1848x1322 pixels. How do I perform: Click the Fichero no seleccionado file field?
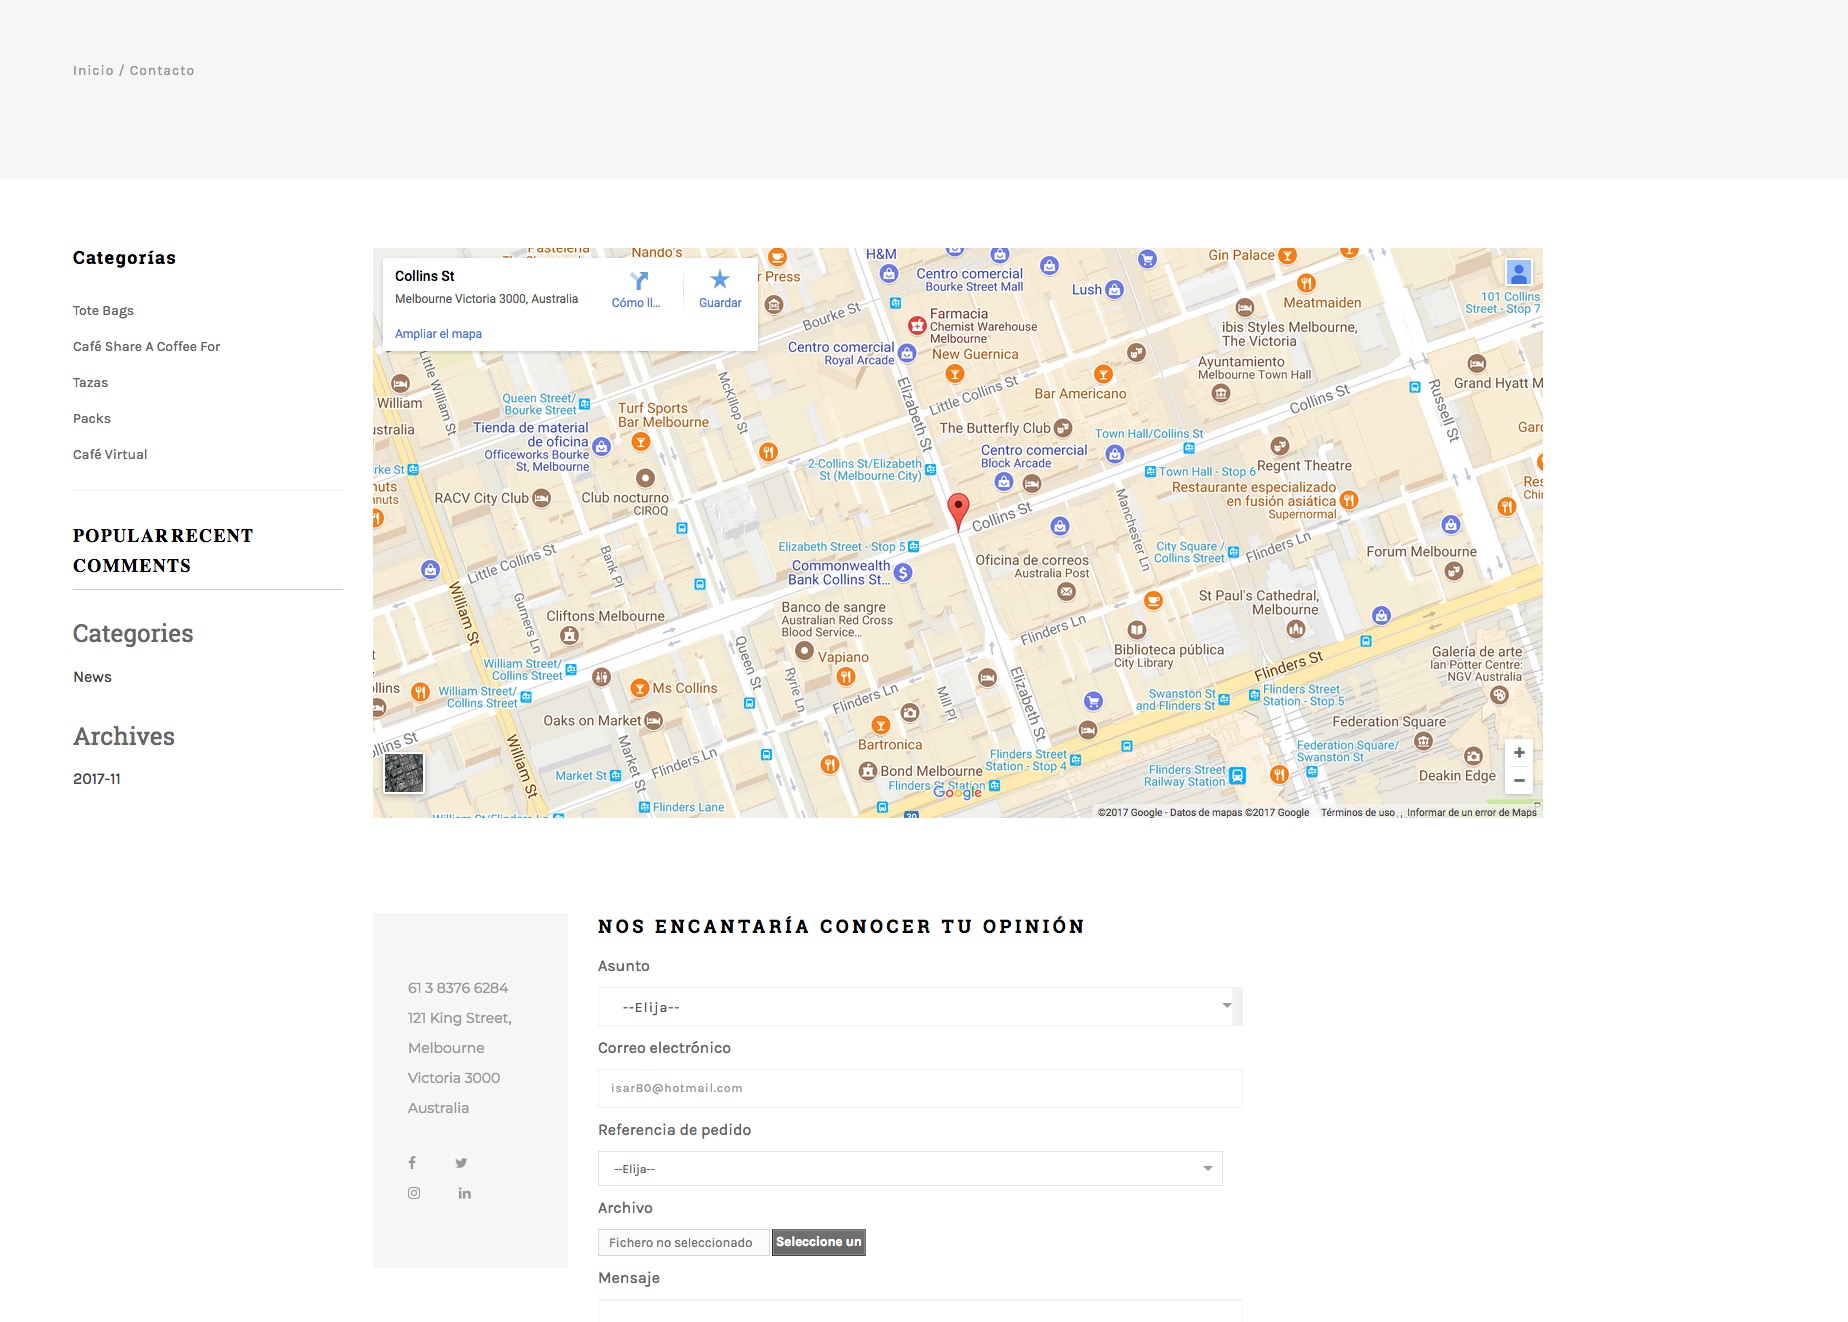click(683, 1243)
